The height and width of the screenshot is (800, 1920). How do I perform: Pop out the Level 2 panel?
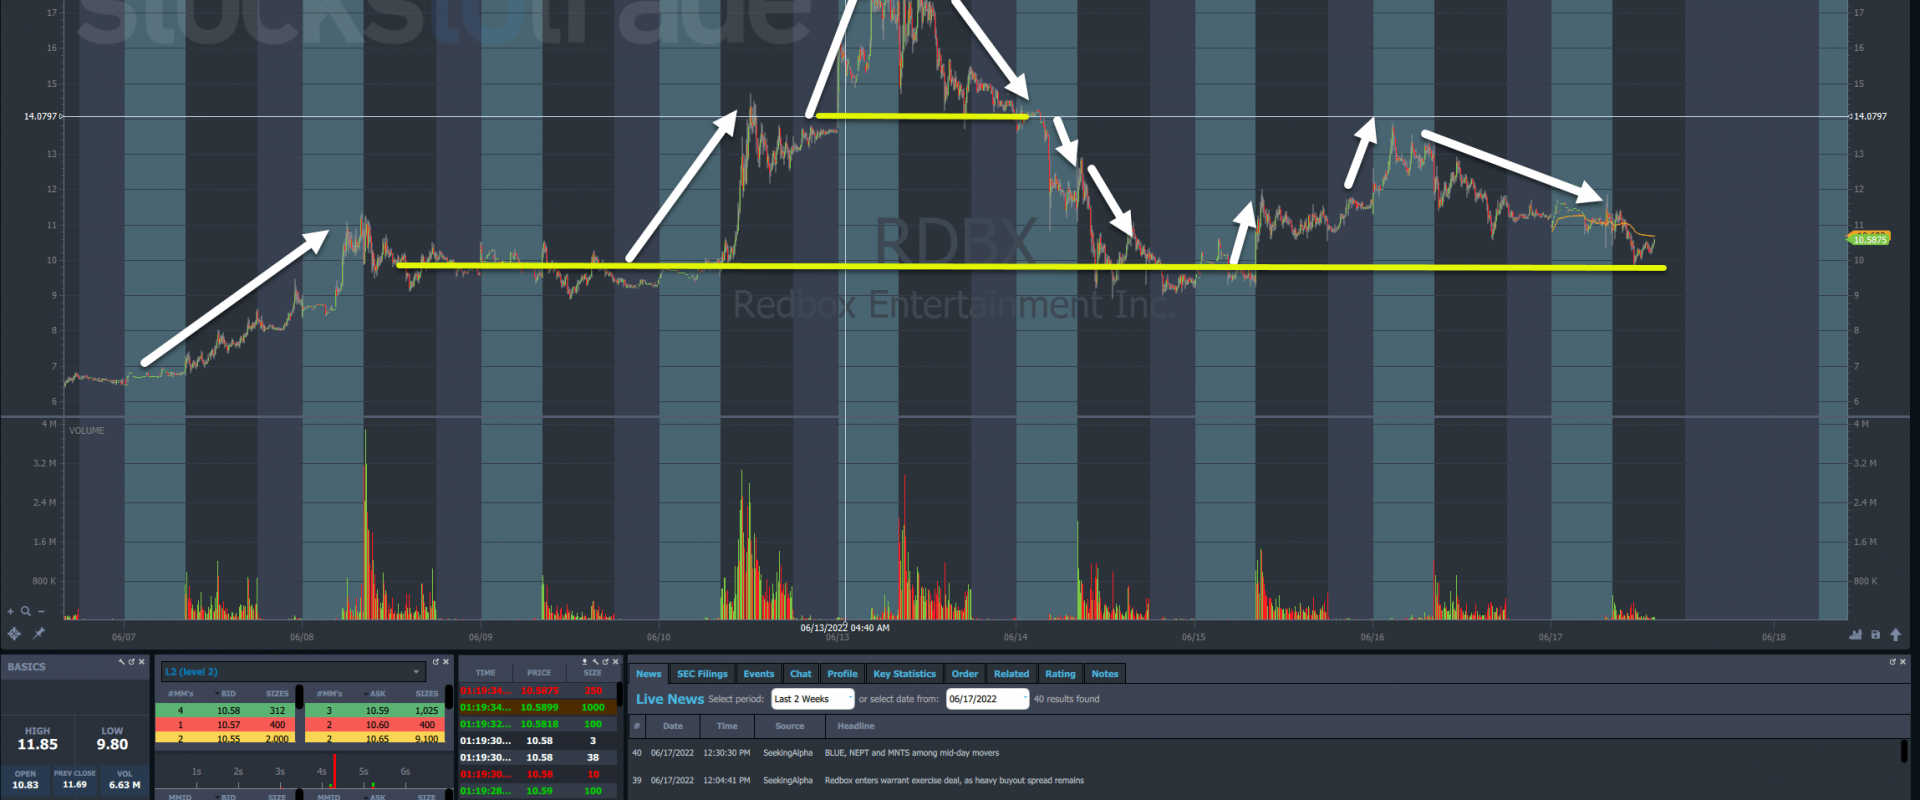point(435,662)
